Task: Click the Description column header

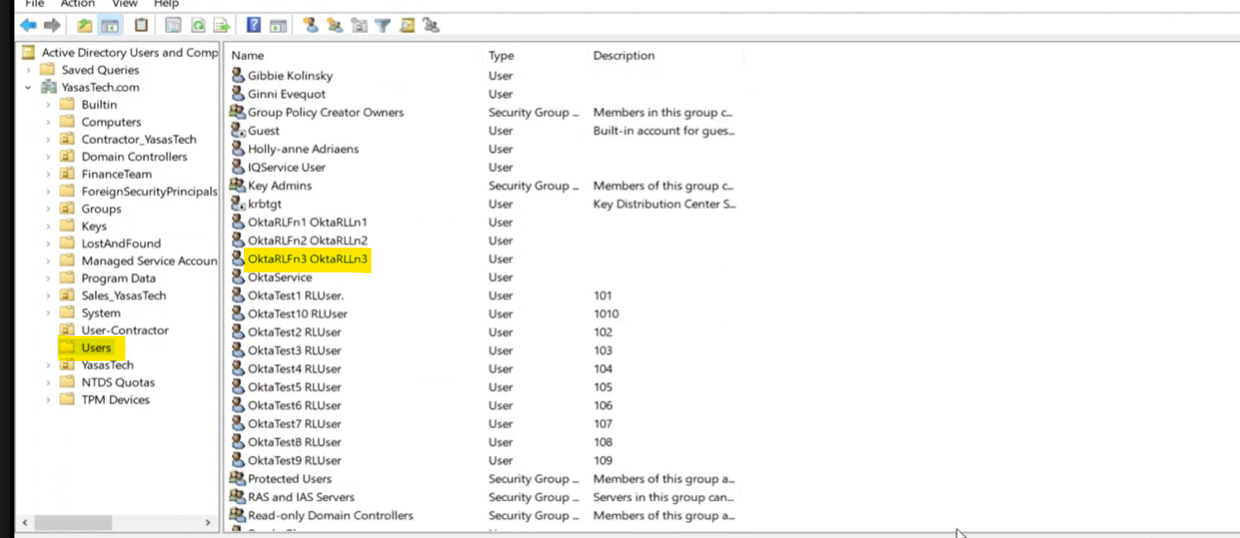Action: point(624,56)
